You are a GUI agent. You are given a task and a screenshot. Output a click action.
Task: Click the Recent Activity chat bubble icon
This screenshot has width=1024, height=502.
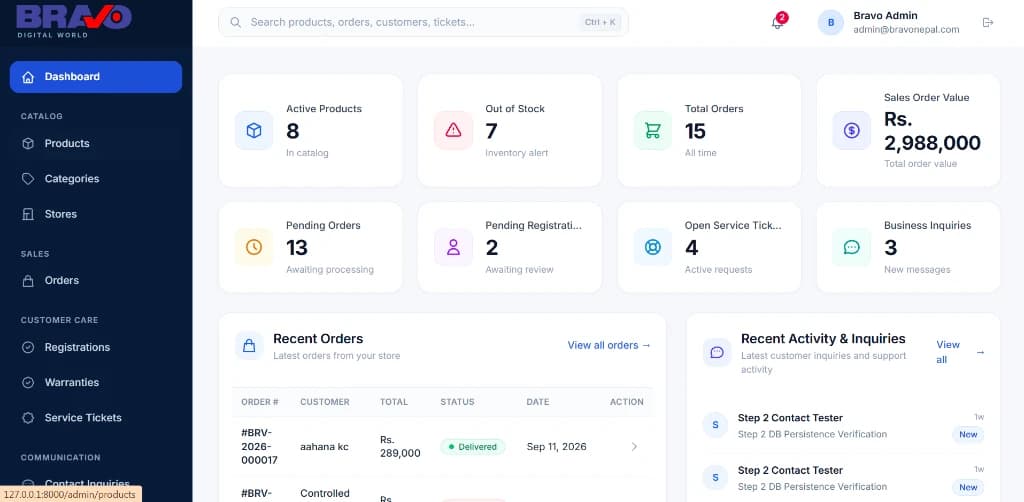point(717,353)
